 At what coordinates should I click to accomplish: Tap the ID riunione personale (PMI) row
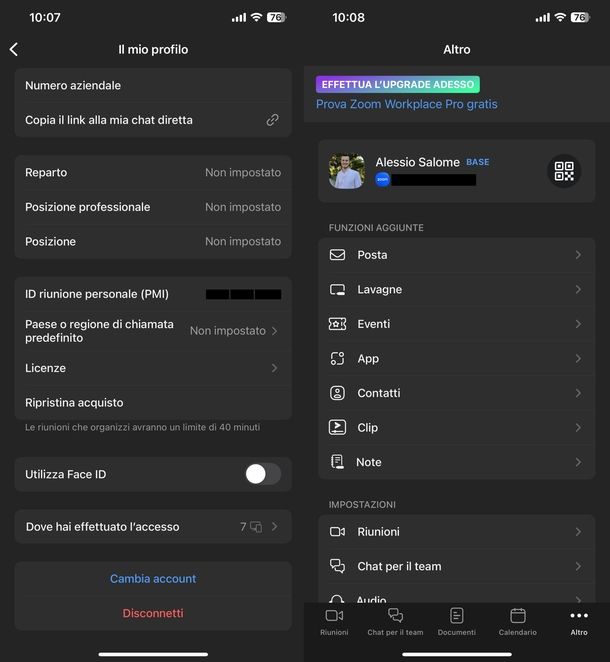pyautogui.click(x=153, y=294)
